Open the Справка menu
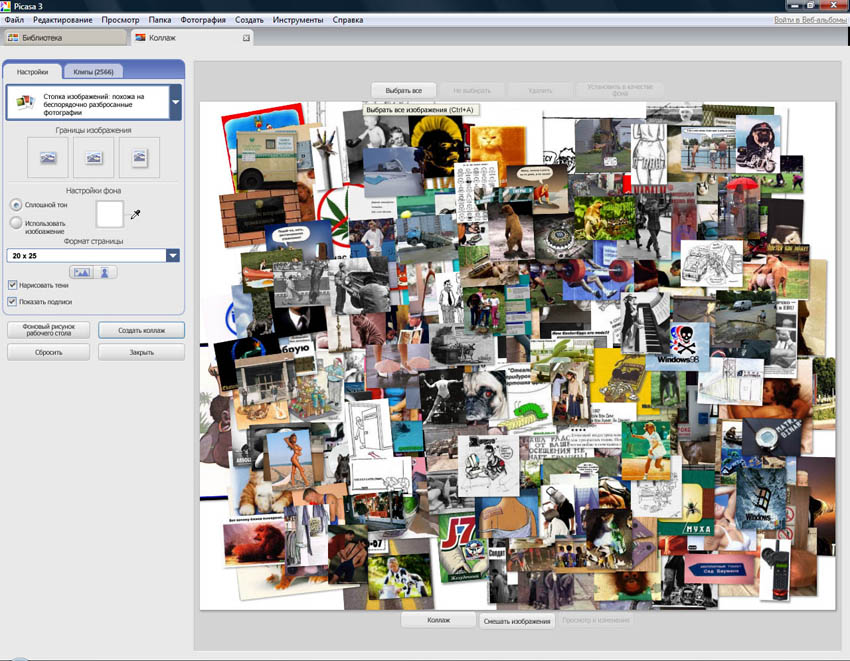This screenshot has width=850, height=661. pyautogui.click(x=347, y=20)
